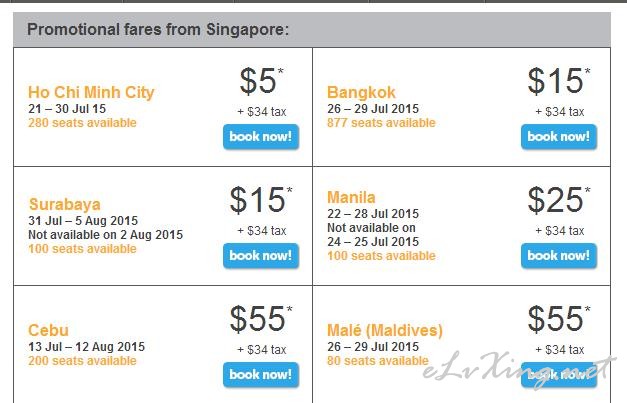Open the Cebu destination link
This screenshot has width=627, height=403.
tap(48, 330)
